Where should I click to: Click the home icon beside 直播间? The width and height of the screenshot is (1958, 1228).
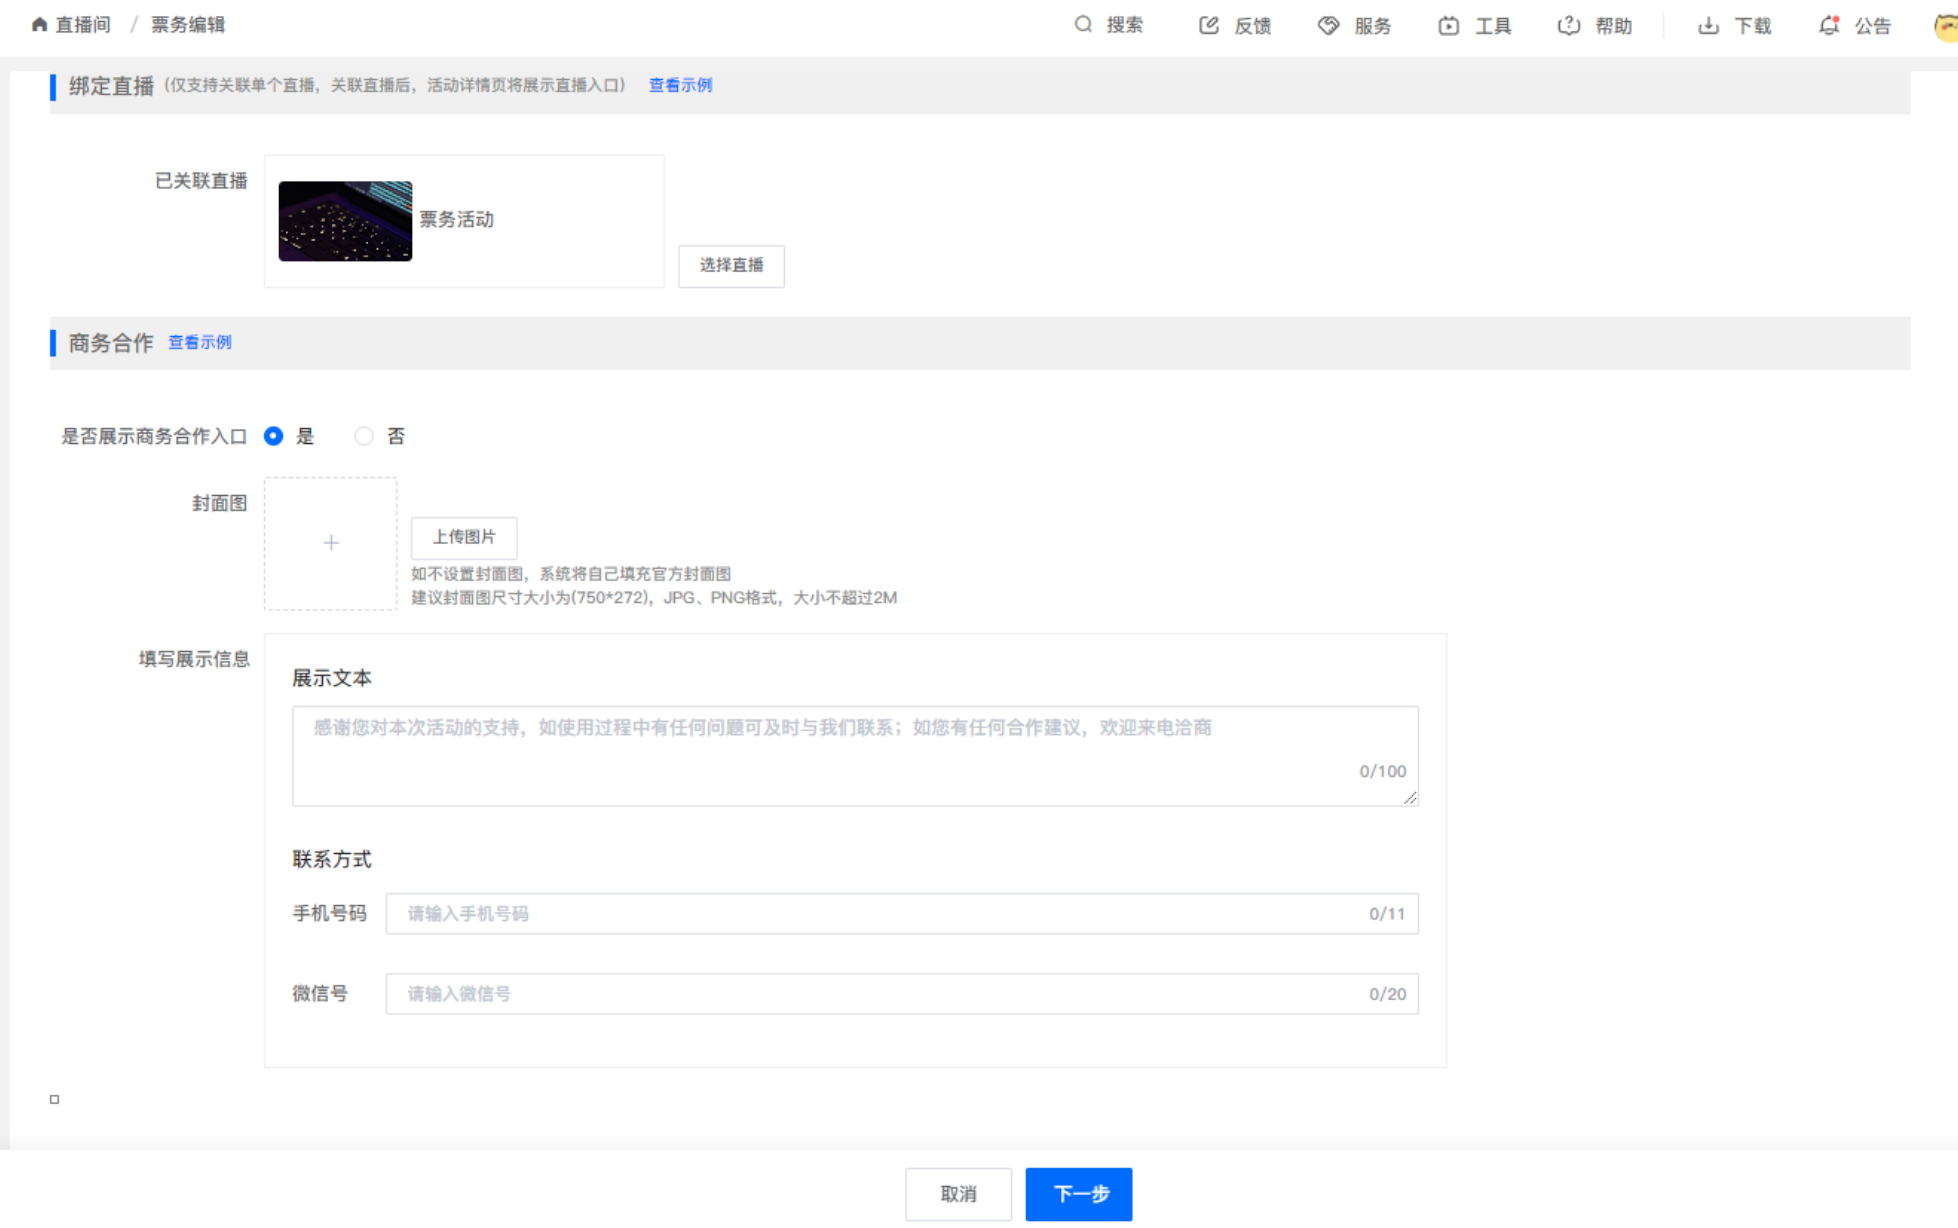40,25
